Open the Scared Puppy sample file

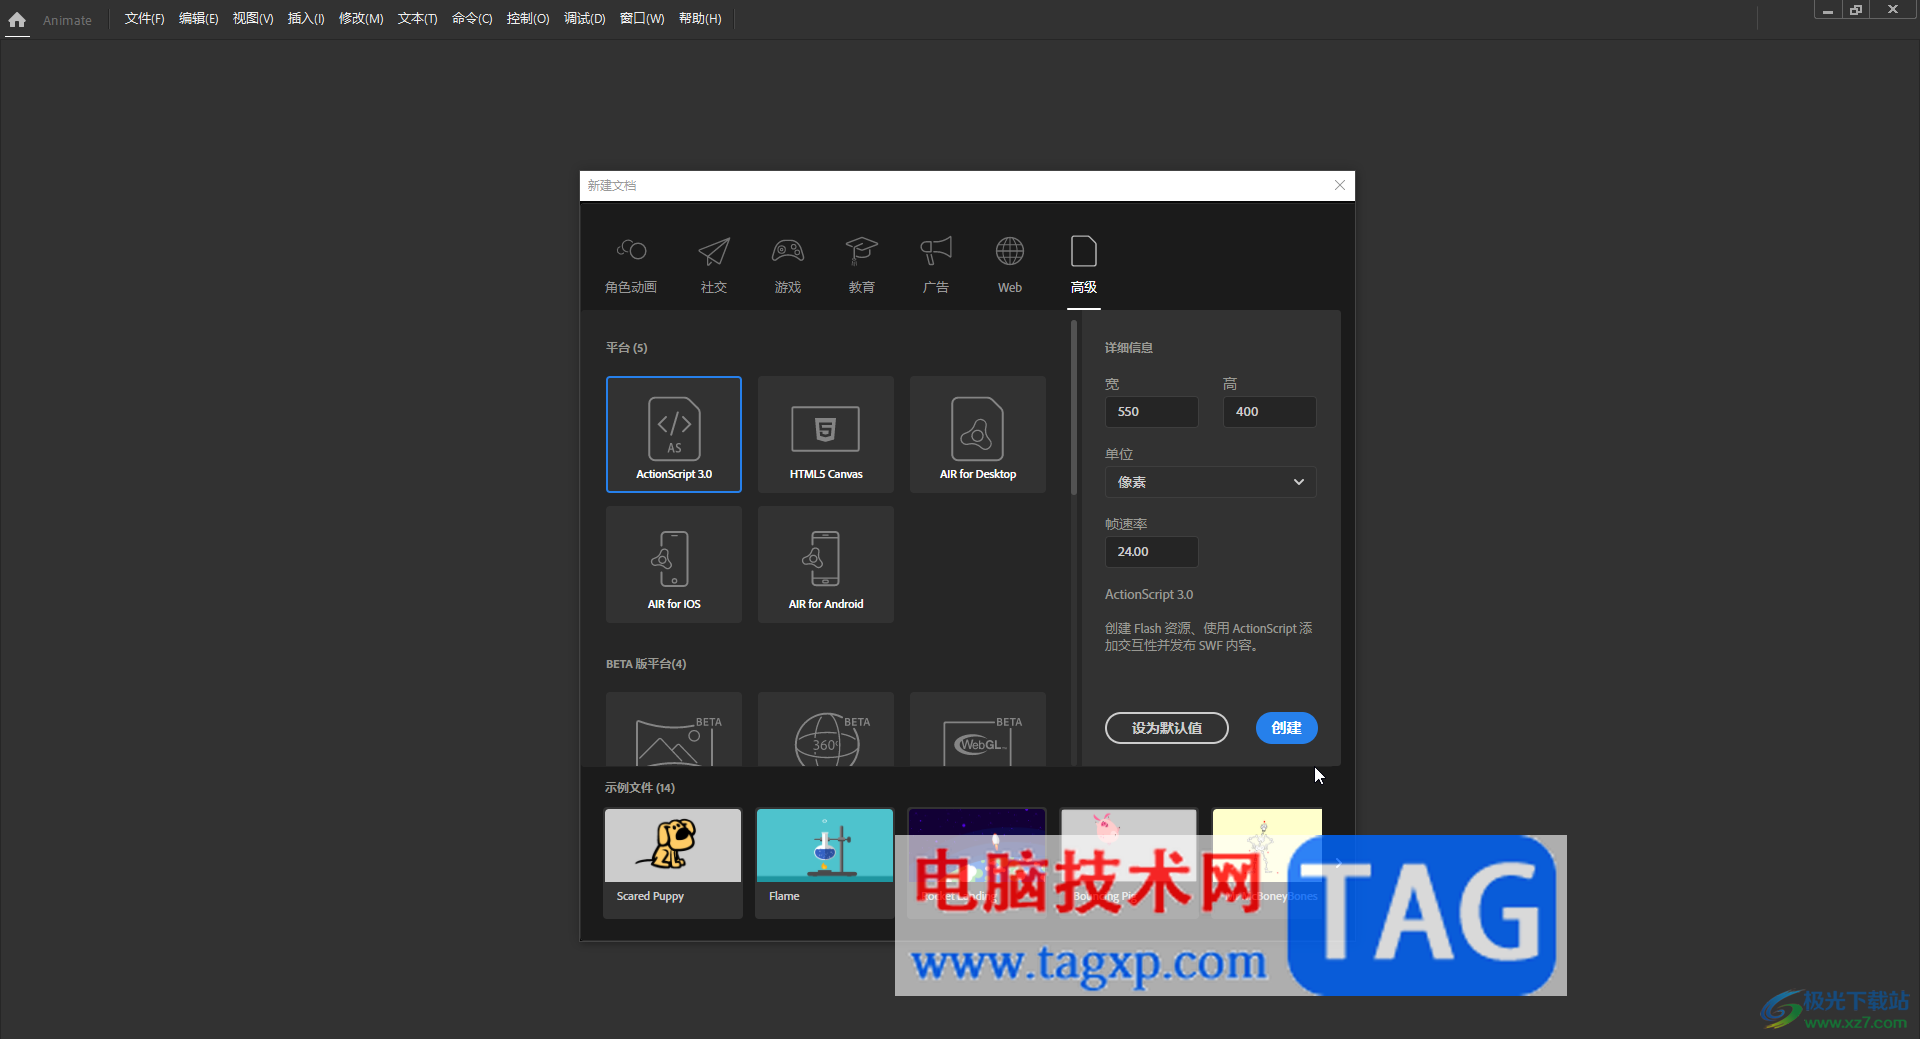coord(673,863)
